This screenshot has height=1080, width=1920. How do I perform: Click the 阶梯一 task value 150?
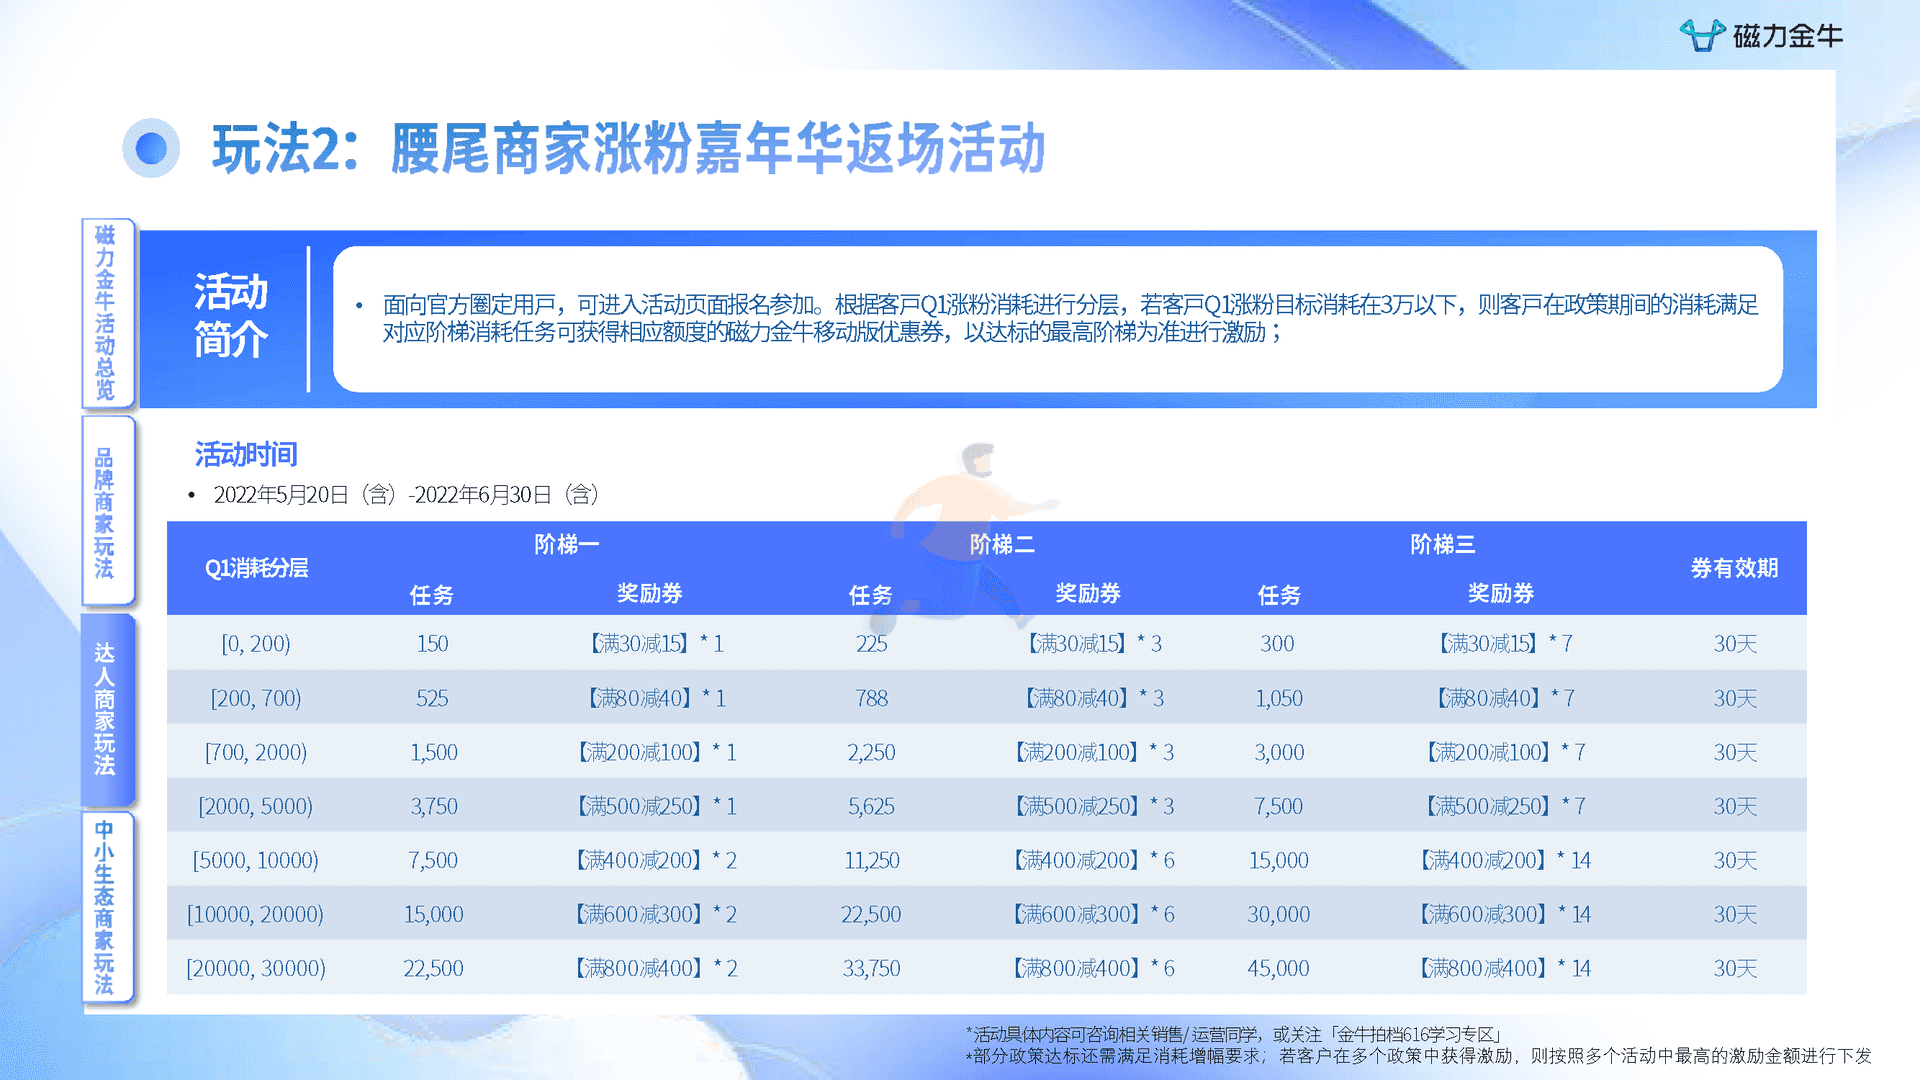click(432, 643)
